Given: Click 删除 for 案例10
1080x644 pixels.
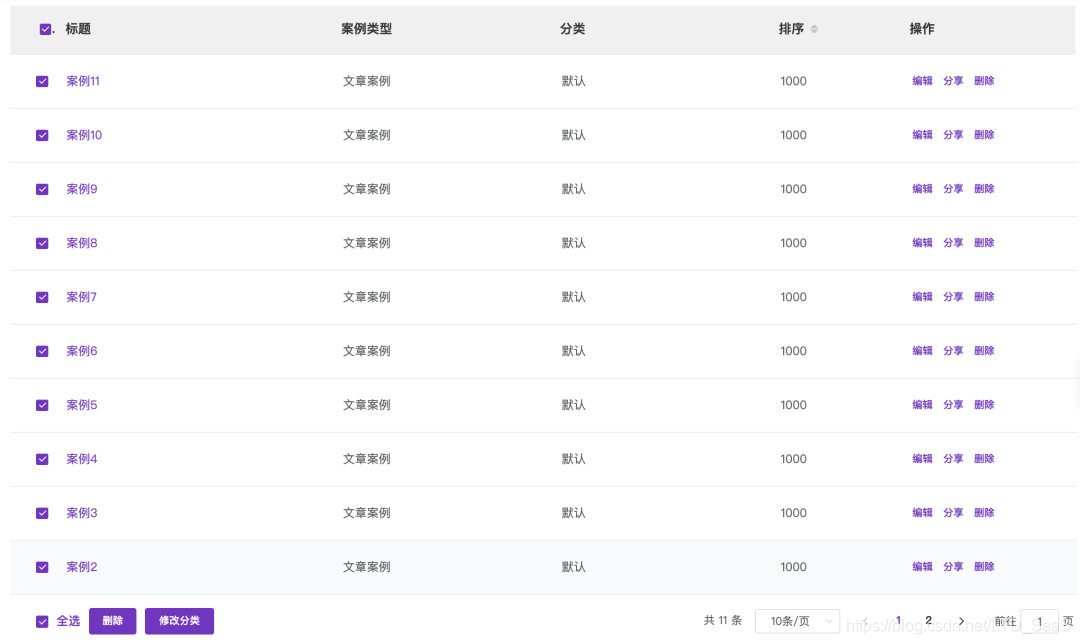Looking at the screenshot, I should (984, 134).
